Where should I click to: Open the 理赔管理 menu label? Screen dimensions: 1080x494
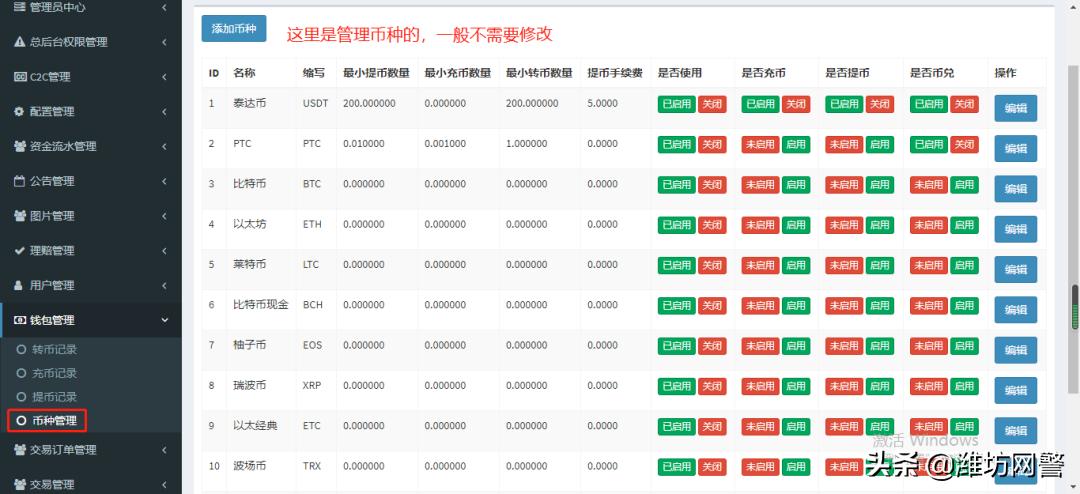pyautogui.click(x=52, y=250)
